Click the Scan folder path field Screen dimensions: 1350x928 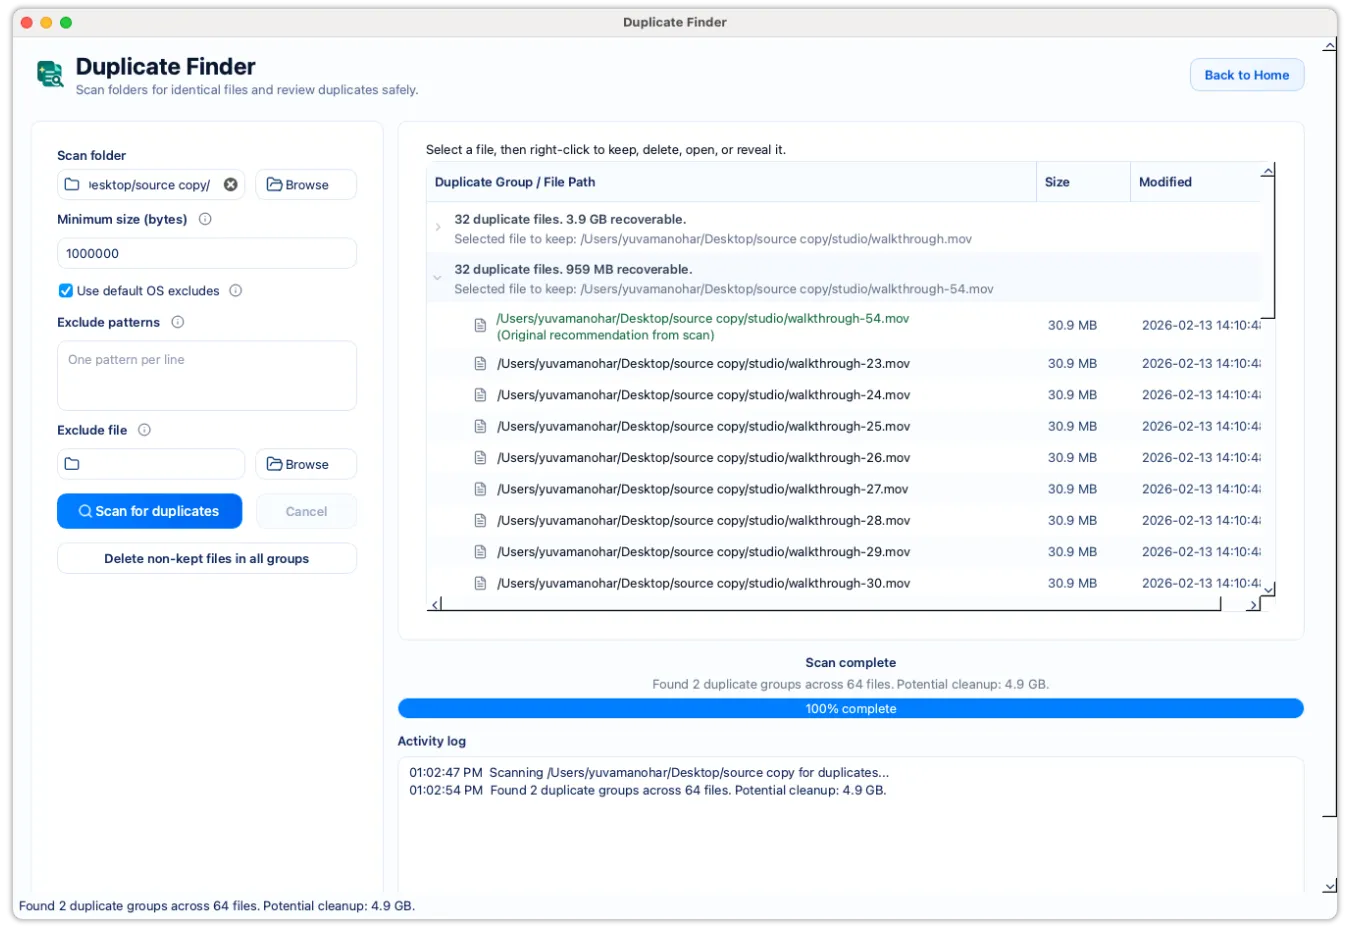(151, 184)
